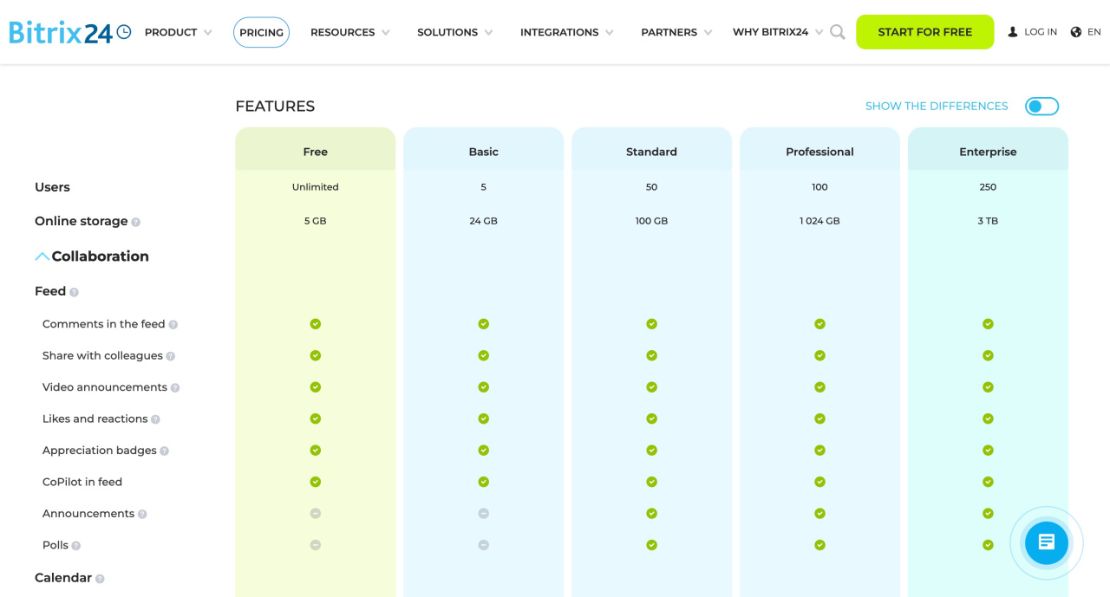1110x597 pixels.
Task: Click the search magnifier icon in header
Action: coord(837,32)
